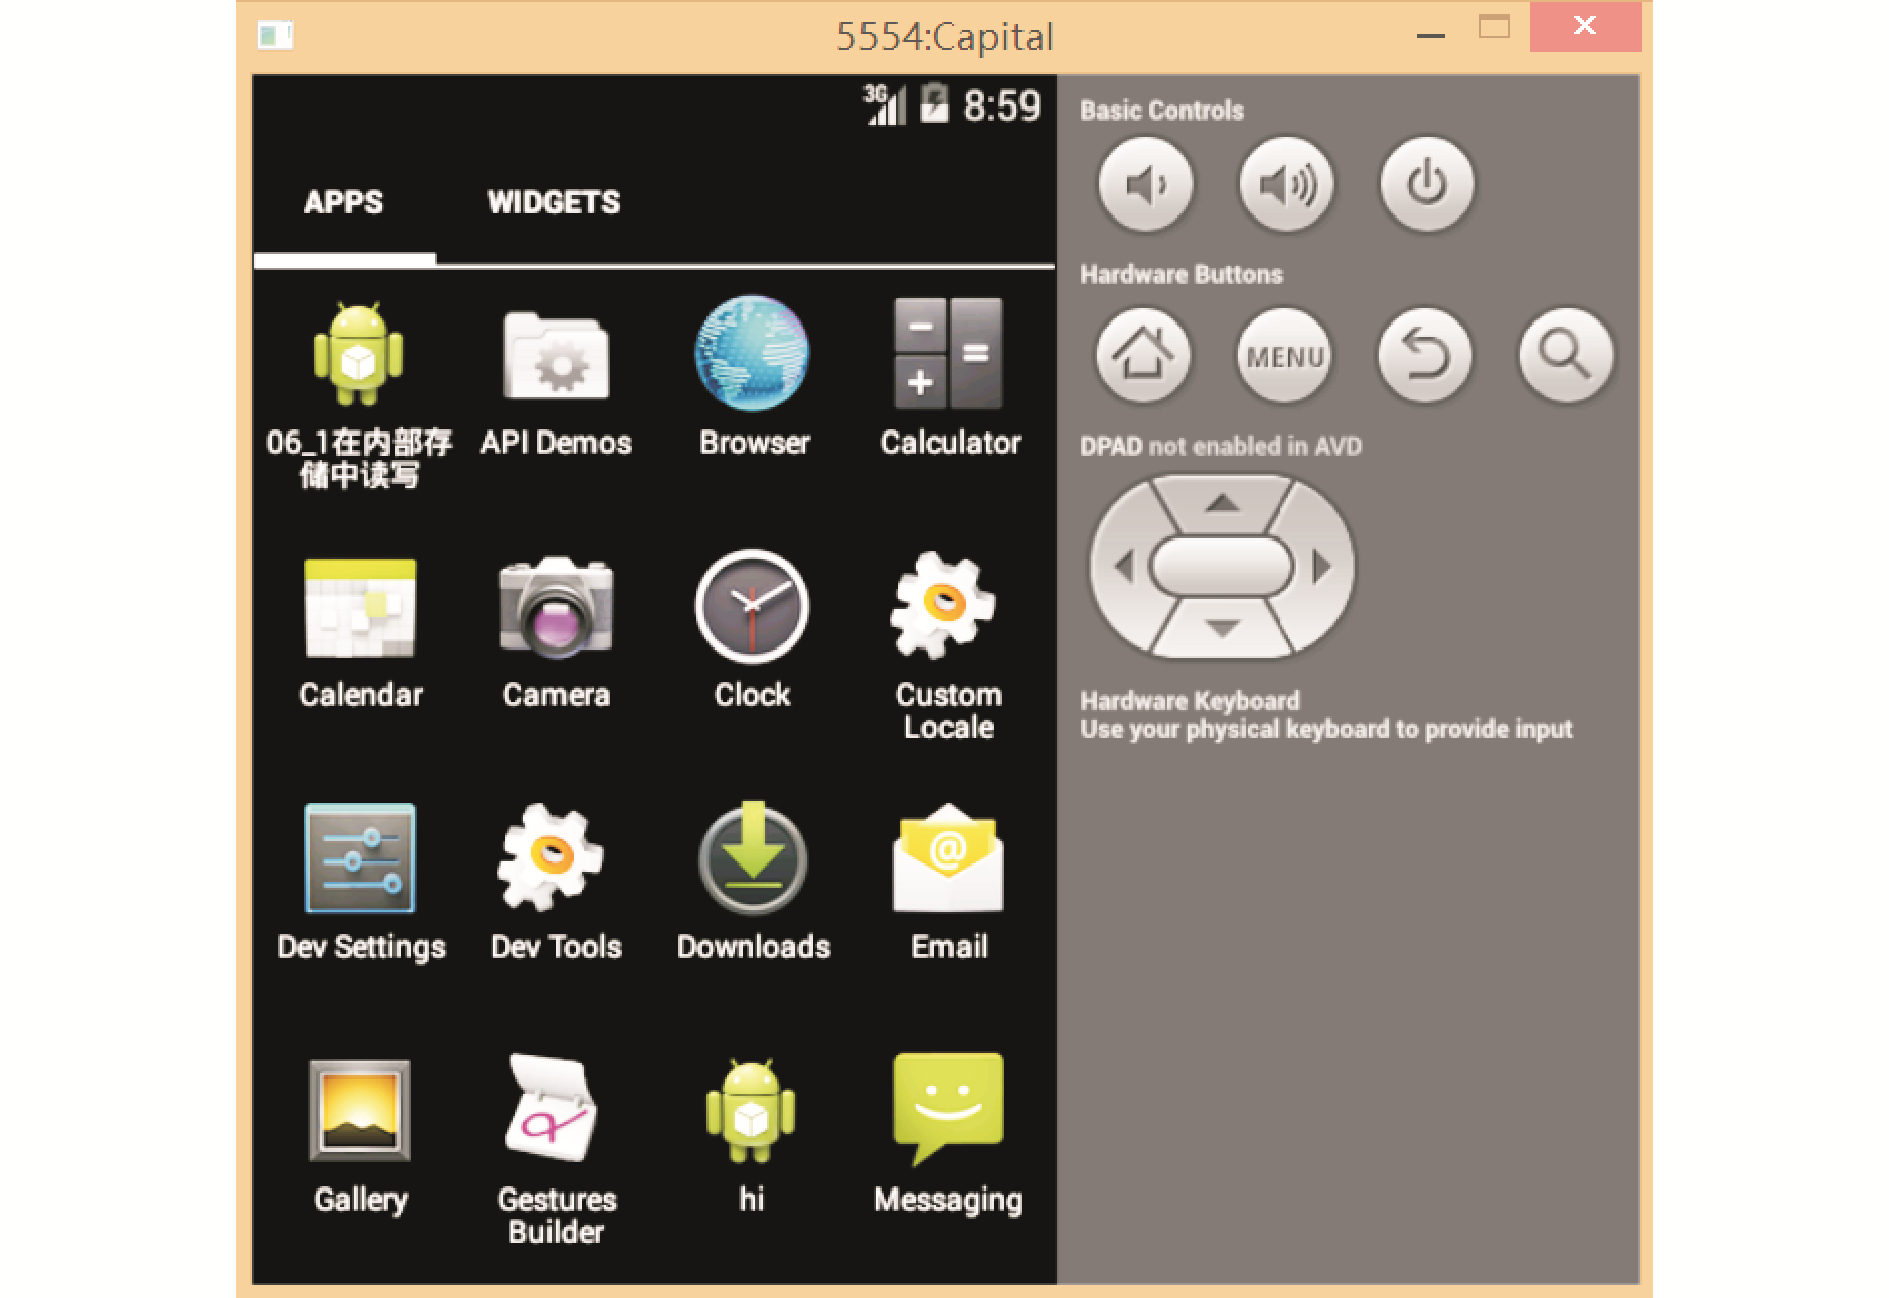Launch the Dev Settings app

click(x=360, y=859)
